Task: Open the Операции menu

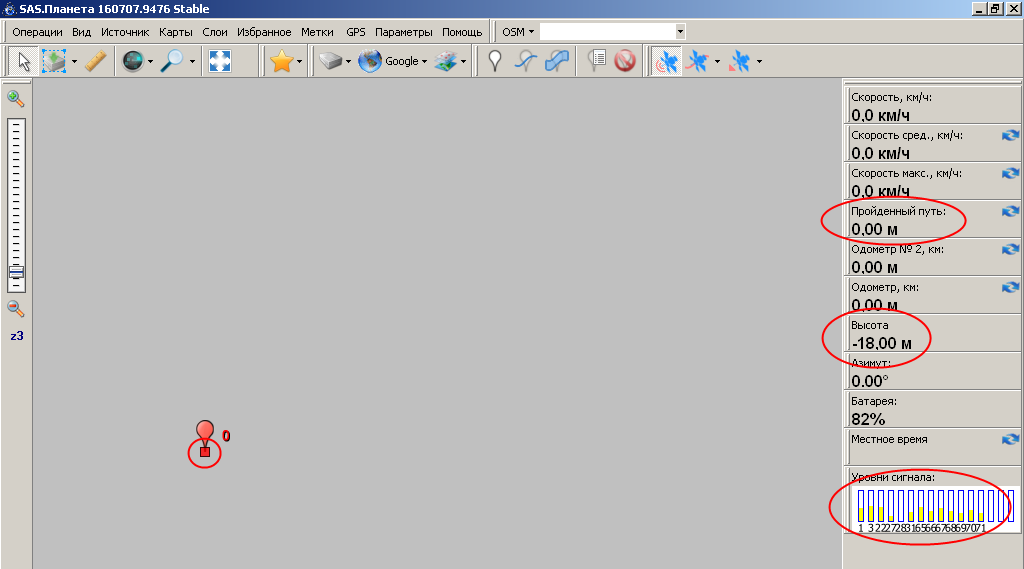Action: [37, 32]
